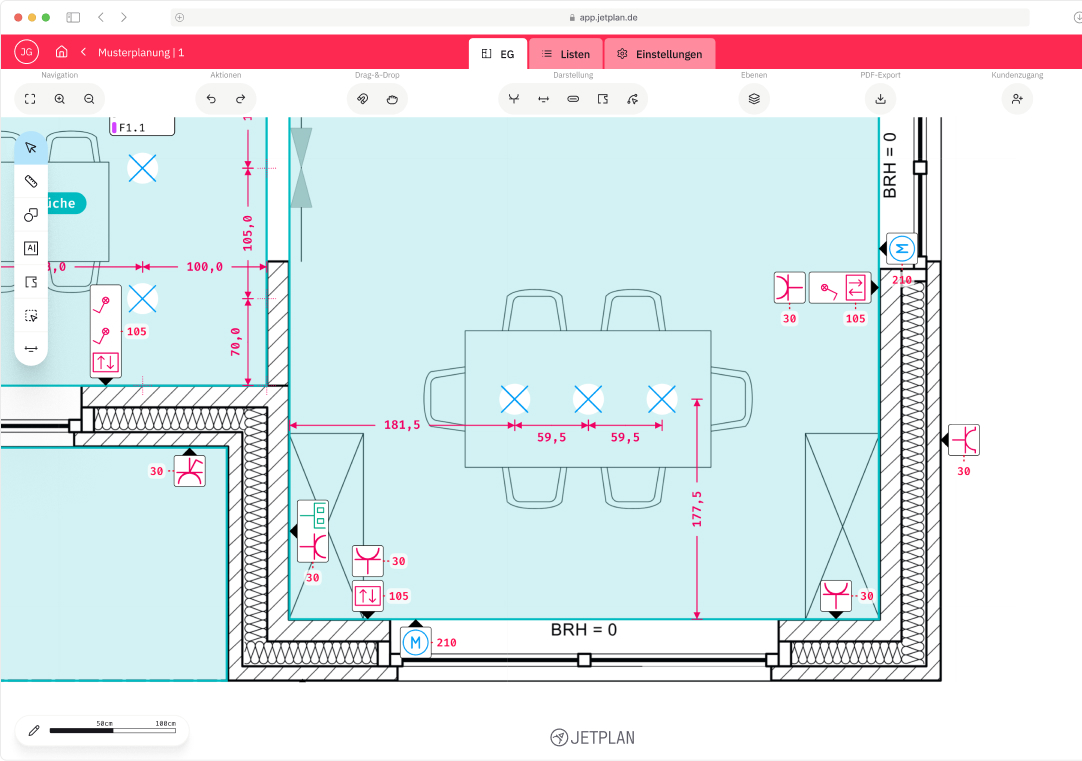Viewport: 1082px width, 761px height.
Task: Click the 177,5 vertical dimension value
Action: (697, 509)
